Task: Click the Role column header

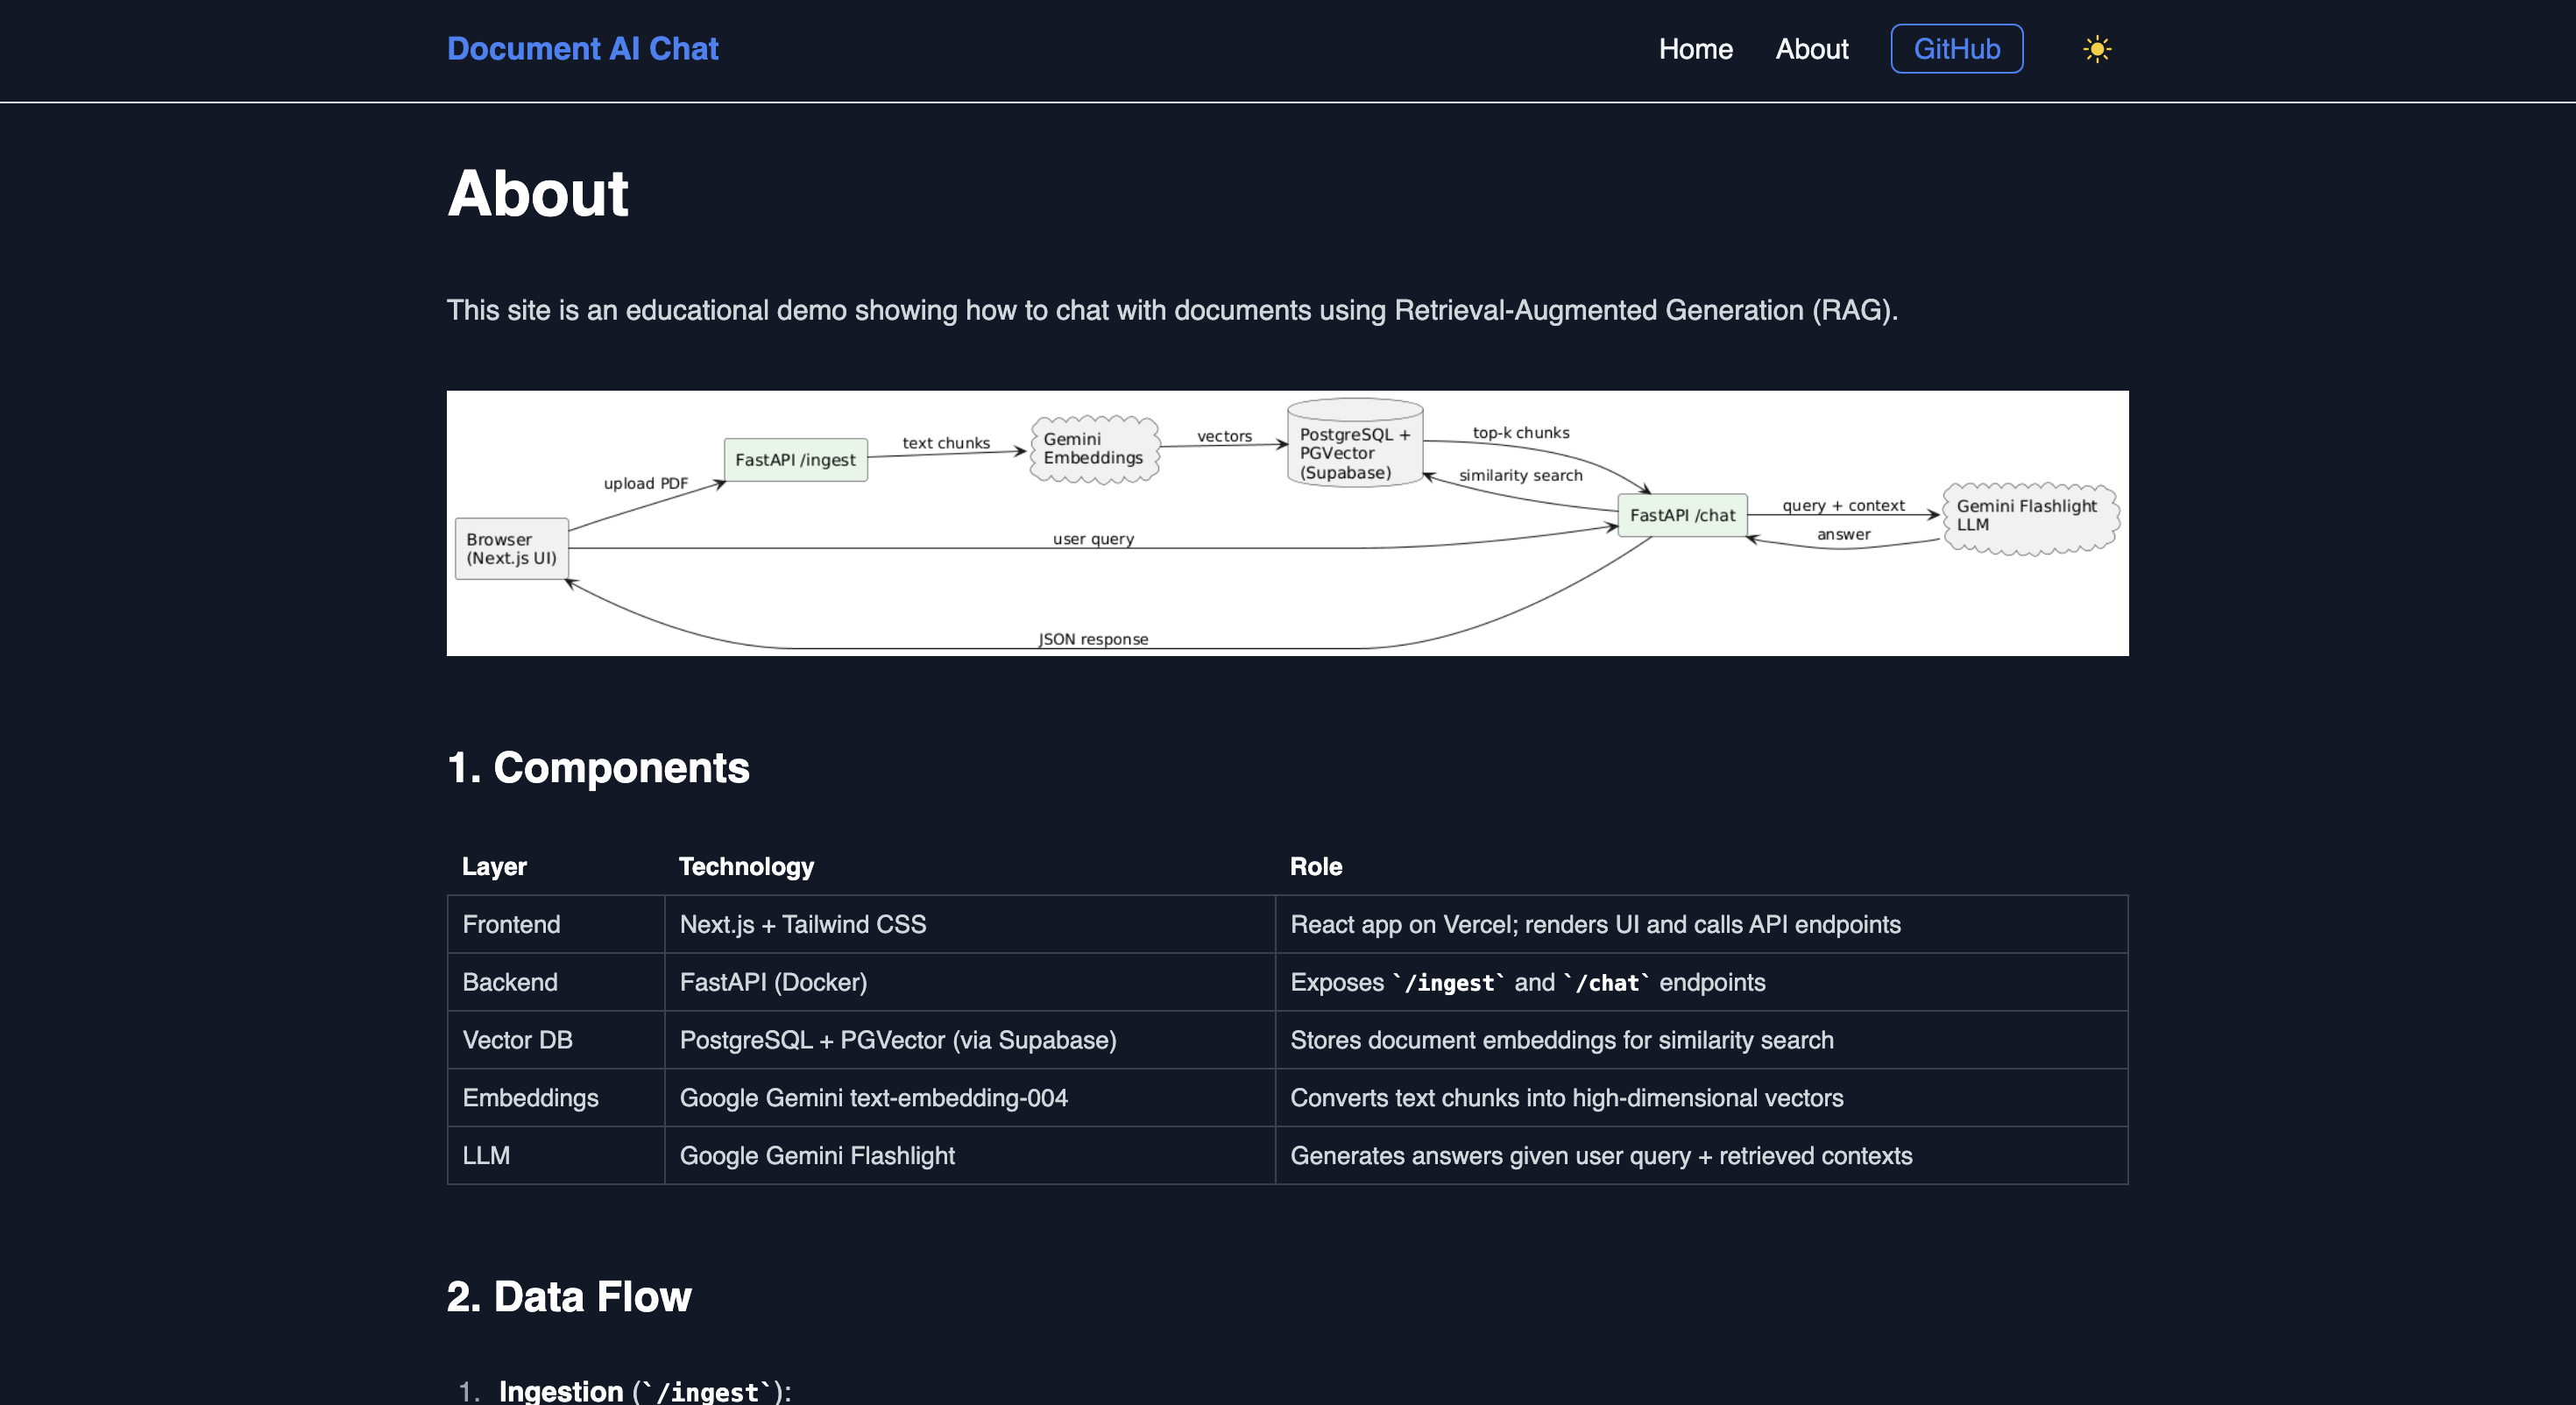Action: [1315, 866]
